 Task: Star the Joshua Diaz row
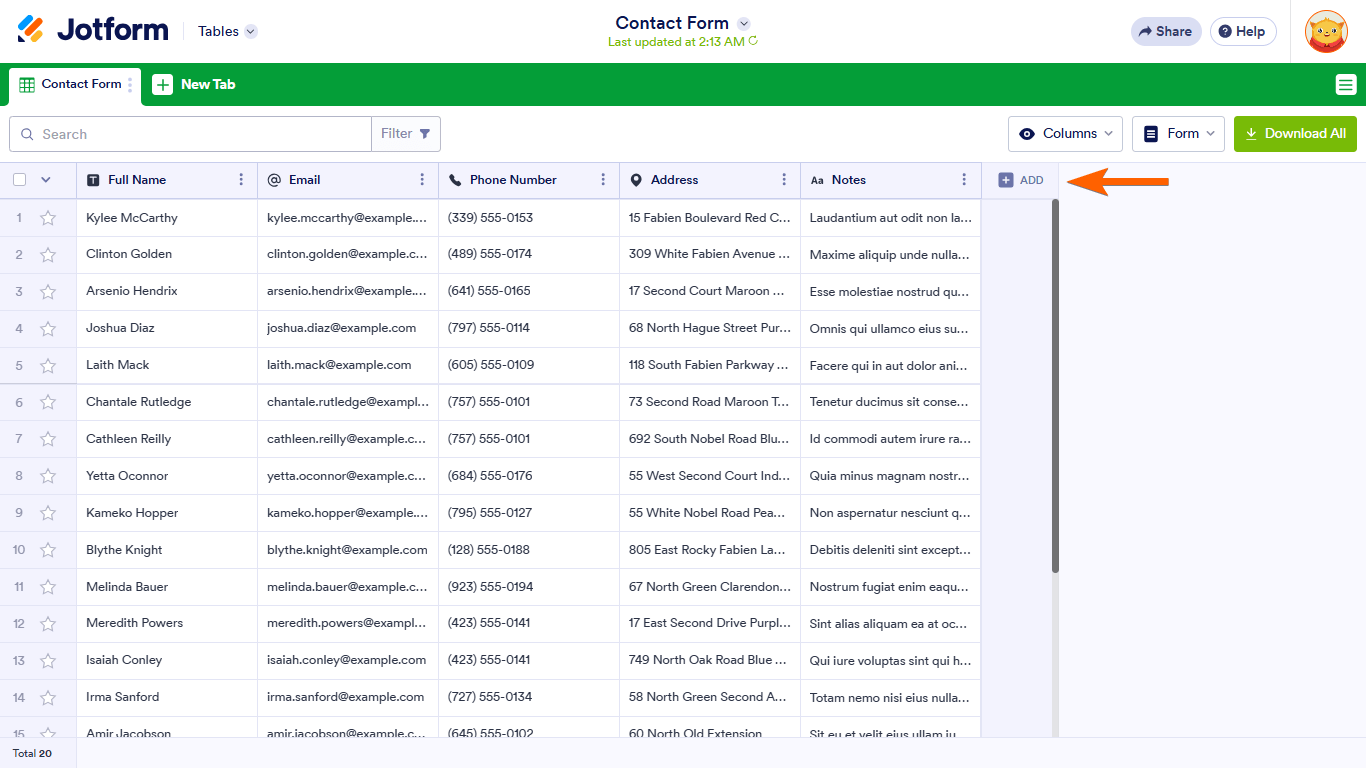pos(48,328)
